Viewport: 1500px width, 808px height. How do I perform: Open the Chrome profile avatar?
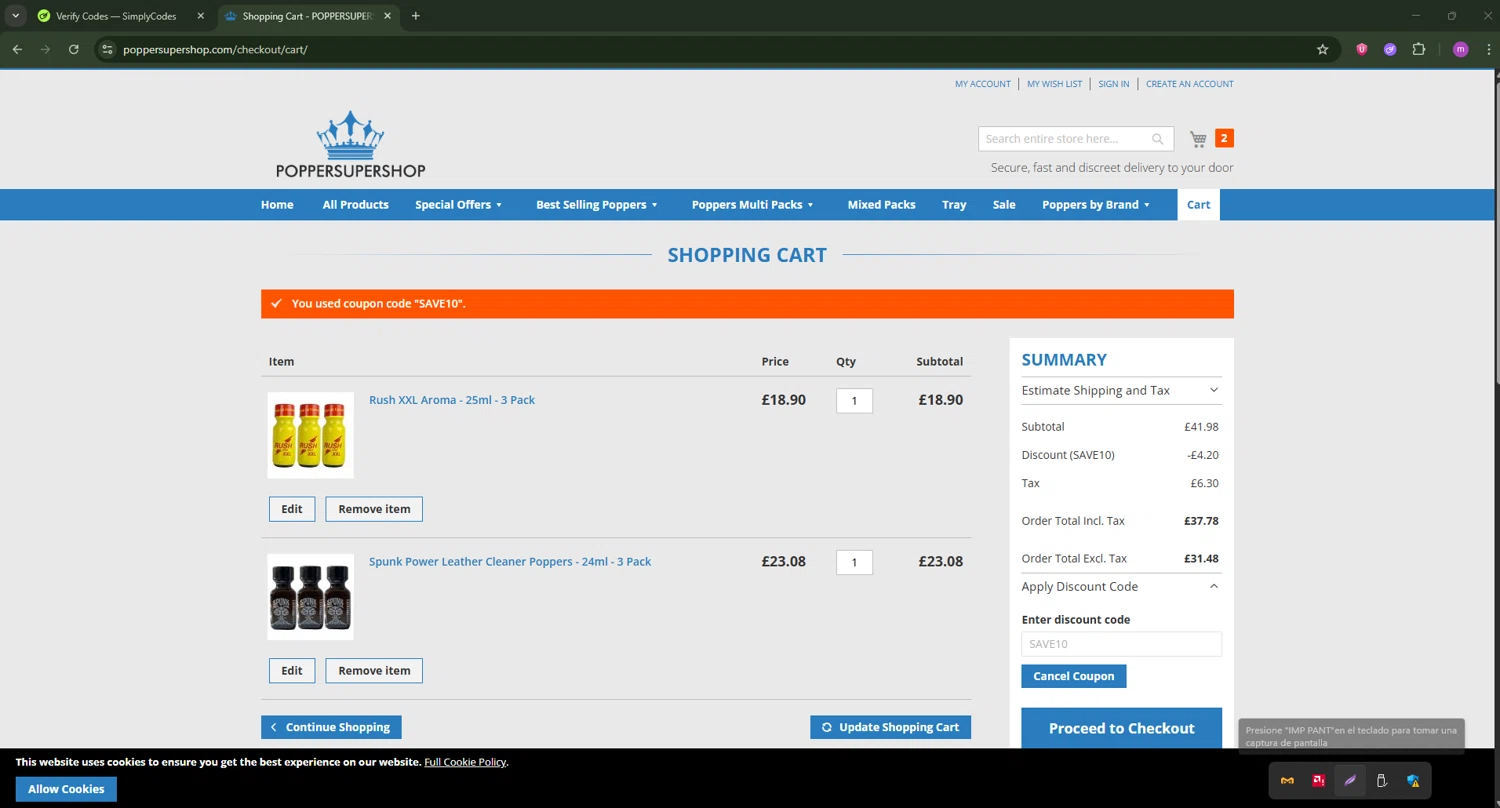point(1460,49)
